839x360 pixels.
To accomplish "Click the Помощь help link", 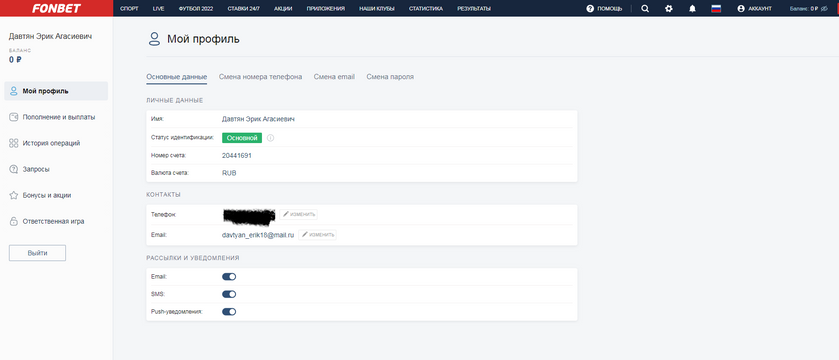I will [x=609, y=9].
